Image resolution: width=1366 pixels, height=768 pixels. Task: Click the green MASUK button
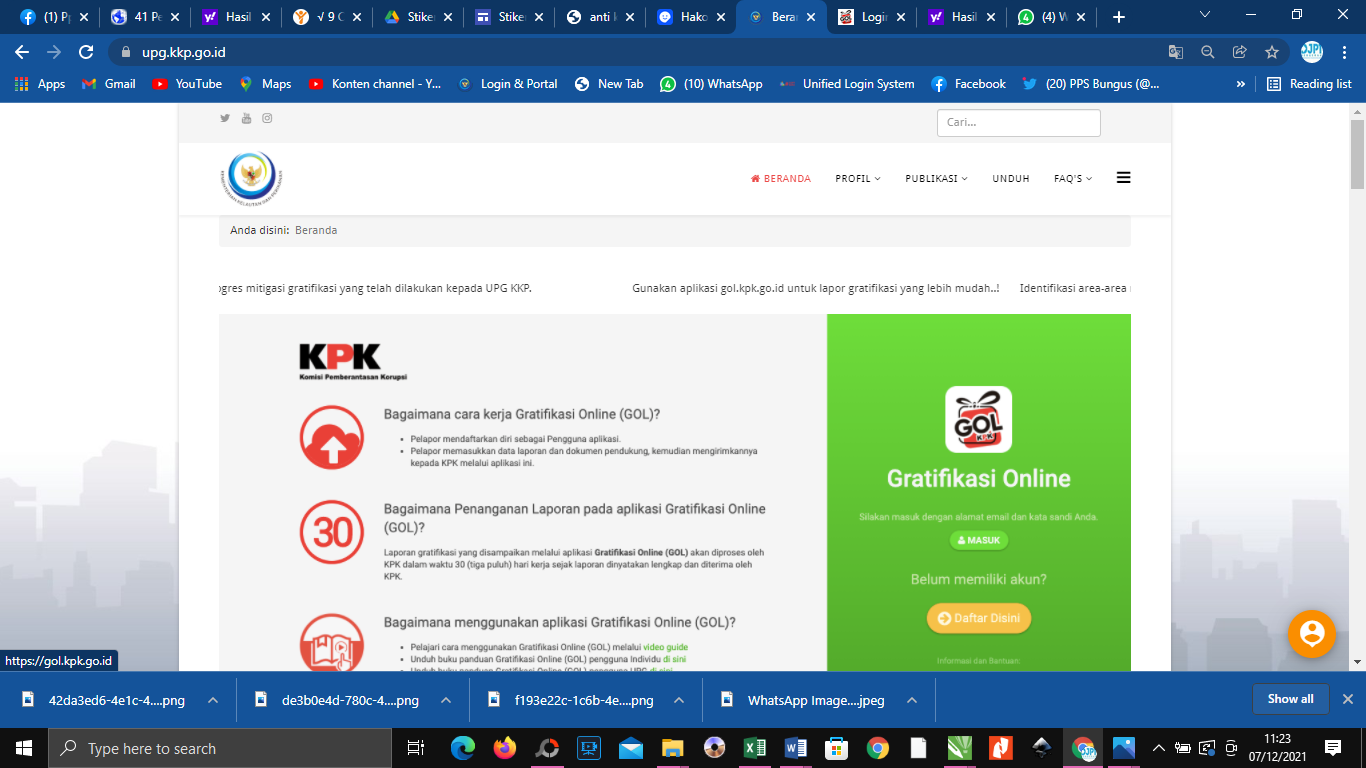[x=979, y=540]
